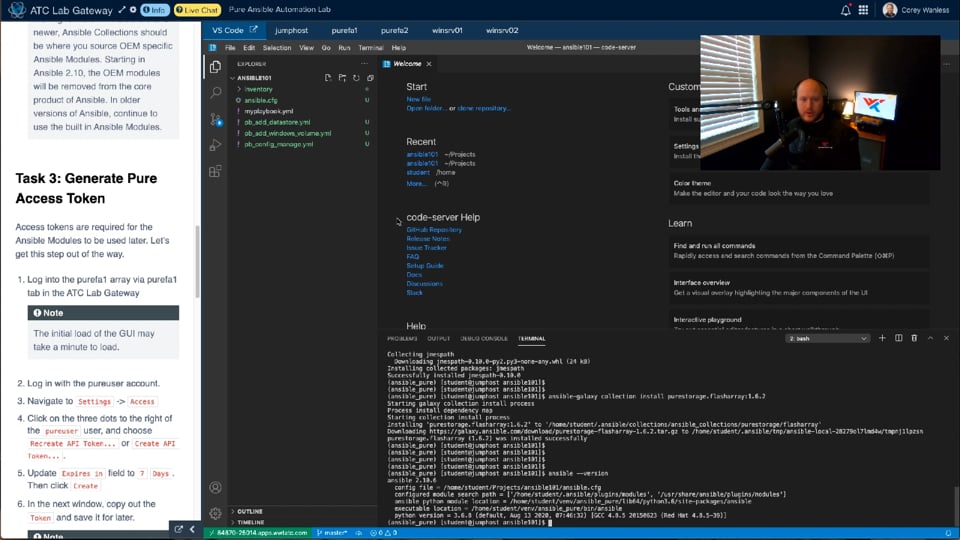Switch to the jumphost tab

tap(291, 30)
